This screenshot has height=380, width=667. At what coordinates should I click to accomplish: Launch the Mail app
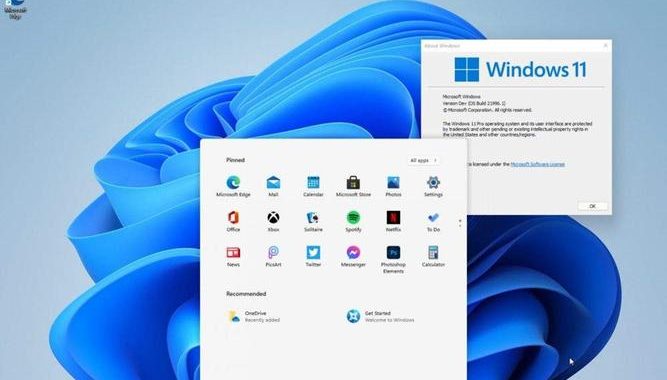273,186
